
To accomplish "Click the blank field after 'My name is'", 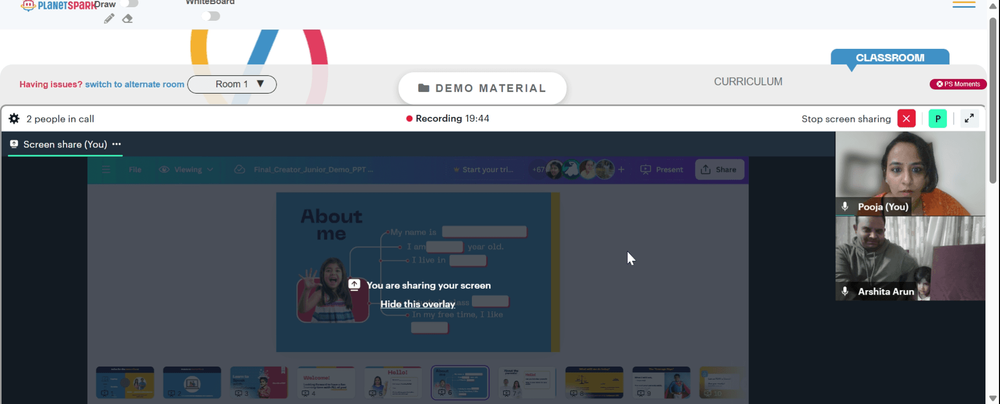I will pyautogui.click(x=484, y=232).
